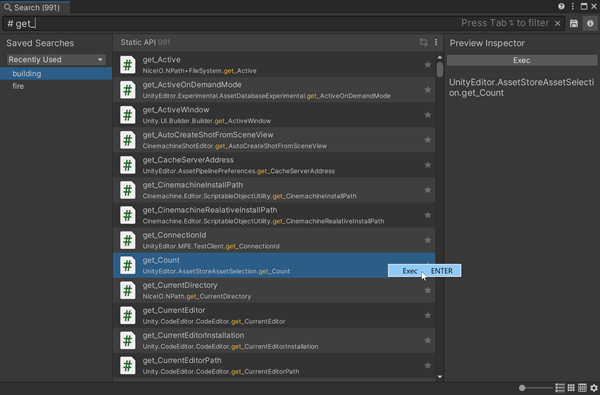This screenshot has height=395, width=600.
Task: Favorite the get_Active result star
Action: pyautogui.click(x=427, y=65)
